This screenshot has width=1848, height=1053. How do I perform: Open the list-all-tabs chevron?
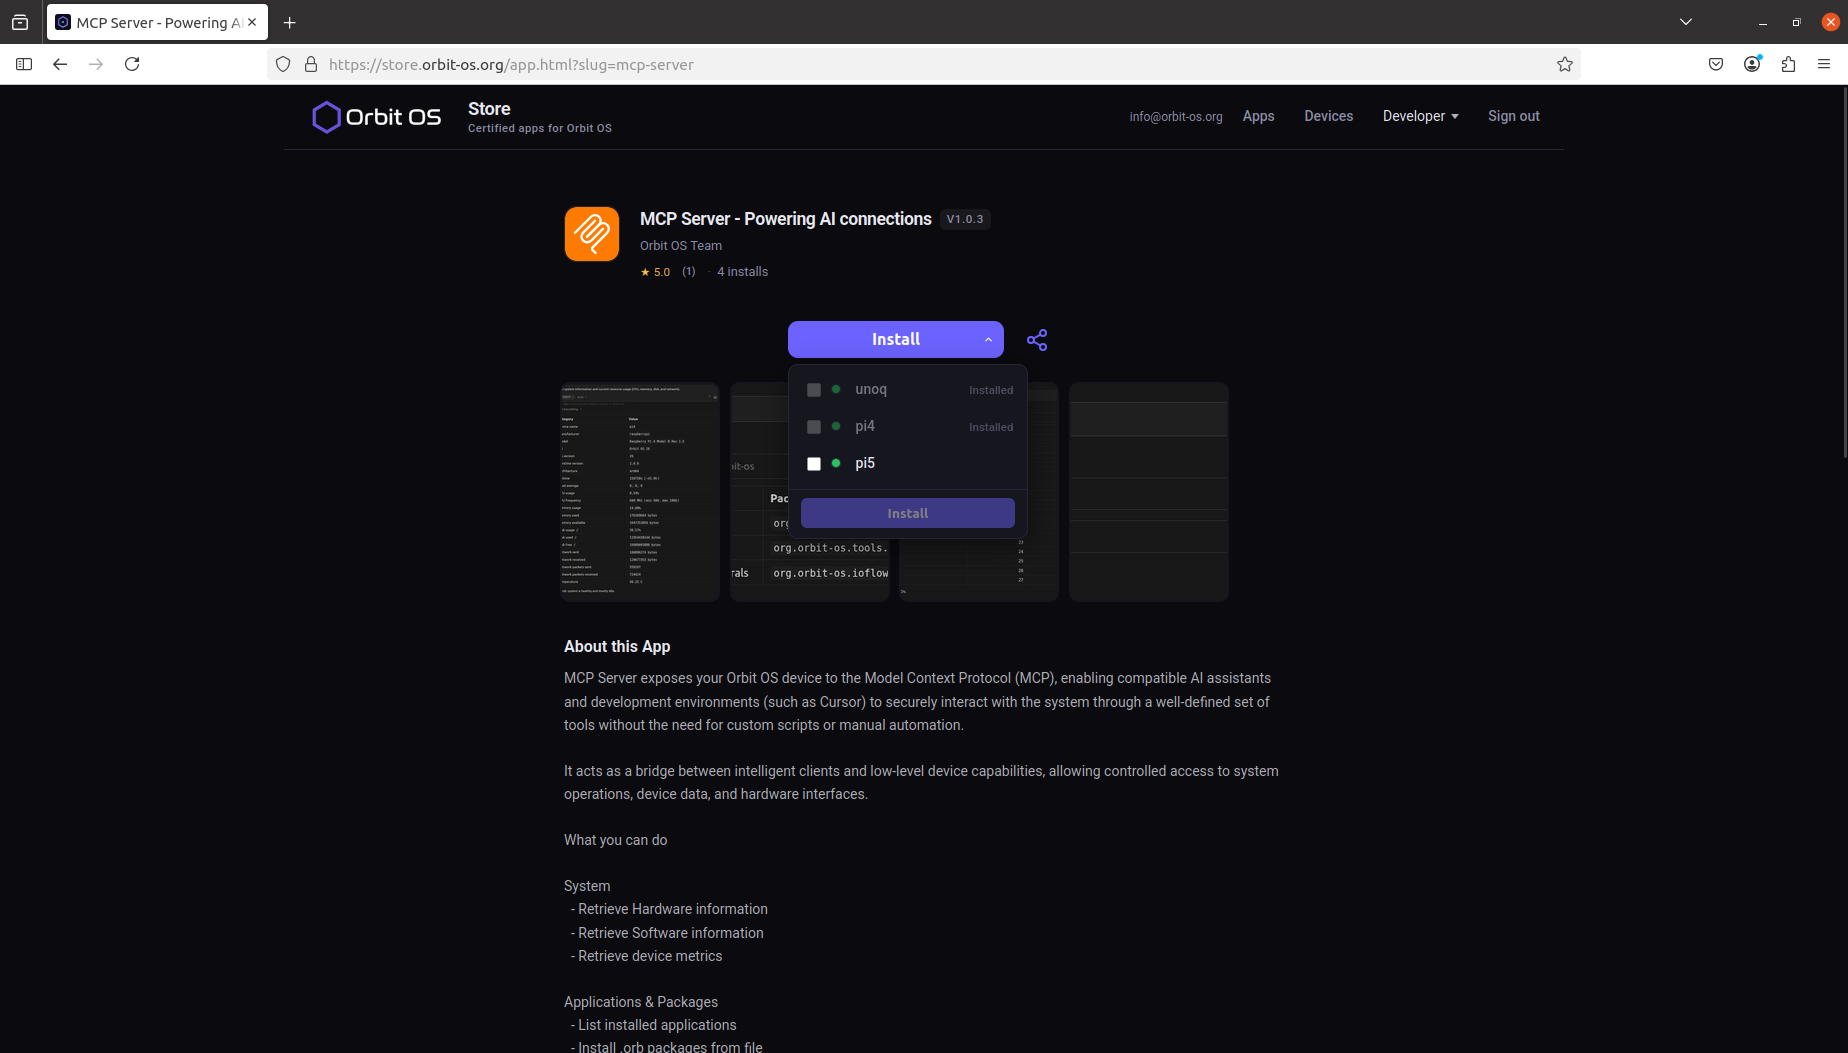pos(1686,21)
